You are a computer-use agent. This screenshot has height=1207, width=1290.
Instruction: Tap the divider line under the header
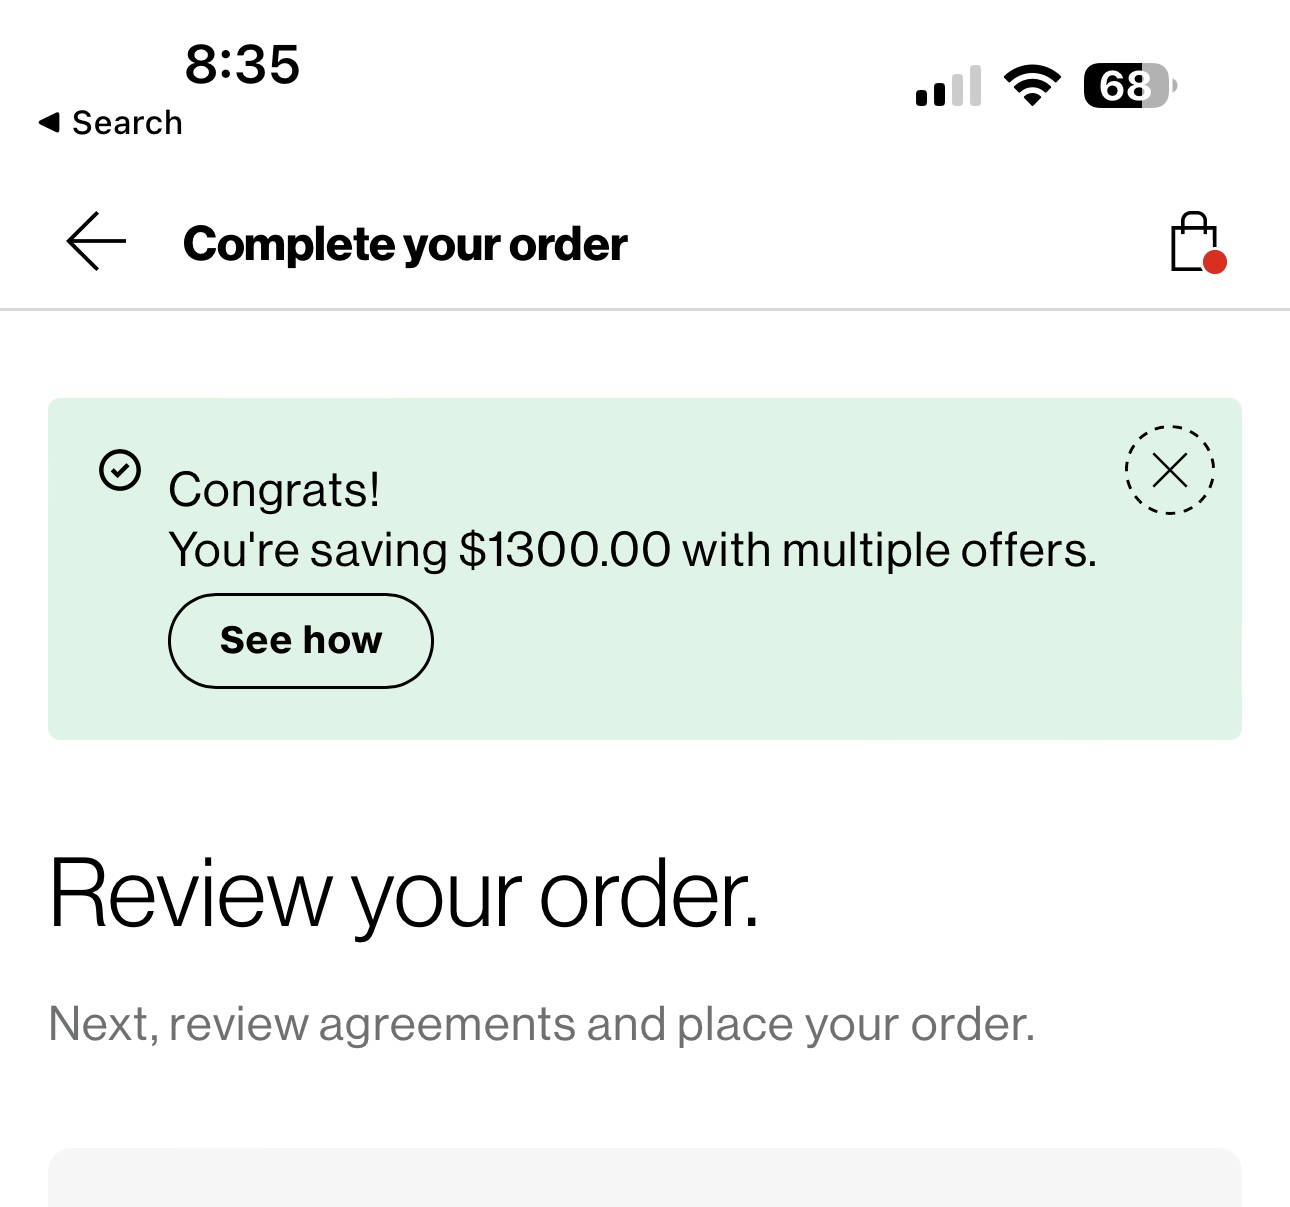click(645, 310)
